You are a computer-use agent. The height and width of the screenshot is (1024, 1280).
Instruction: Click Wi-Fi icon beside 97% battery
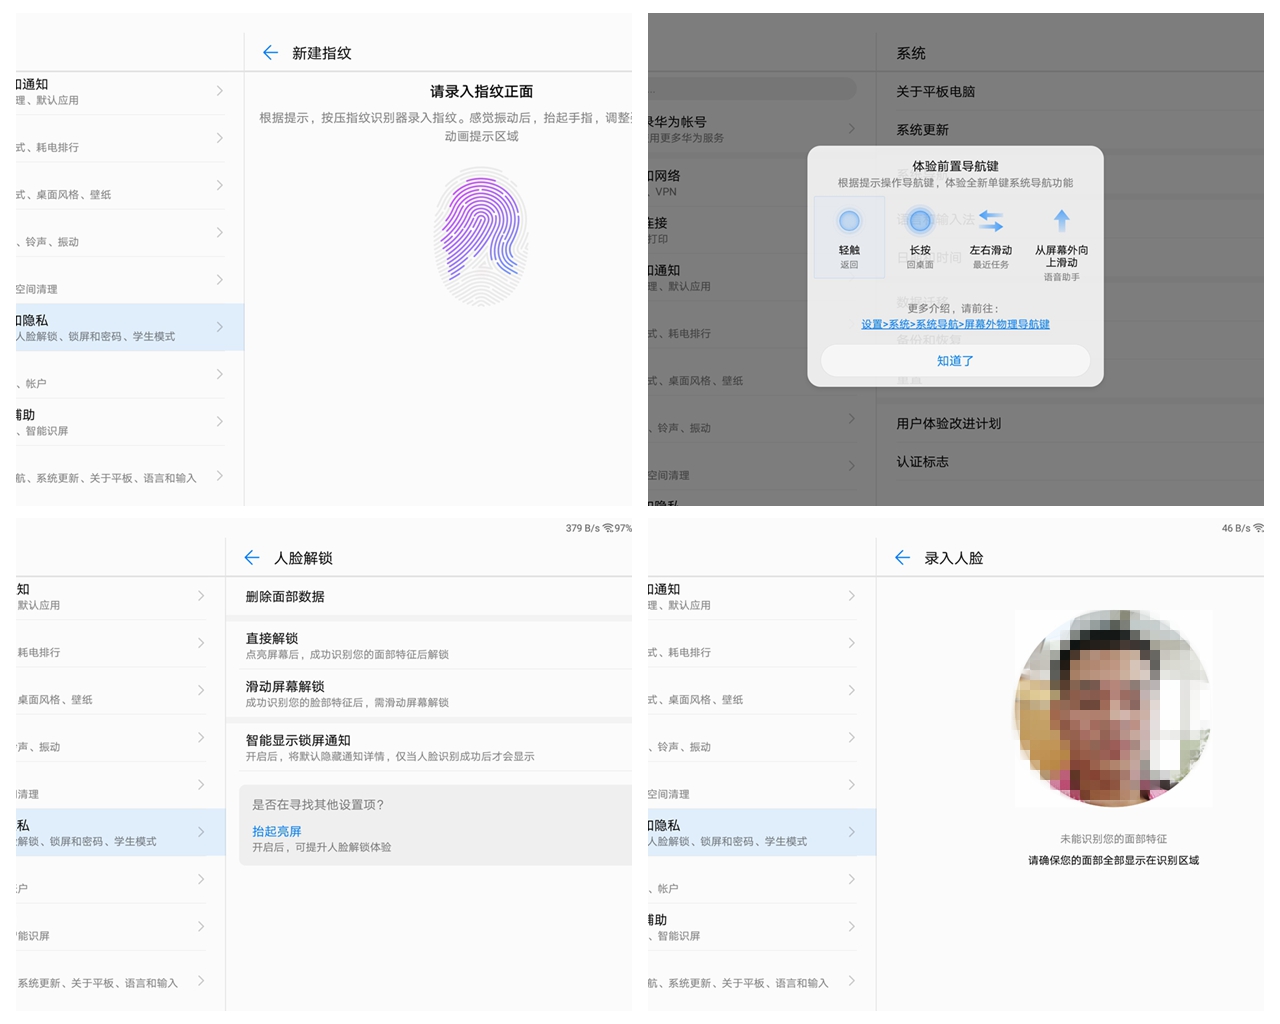(608, 528)
